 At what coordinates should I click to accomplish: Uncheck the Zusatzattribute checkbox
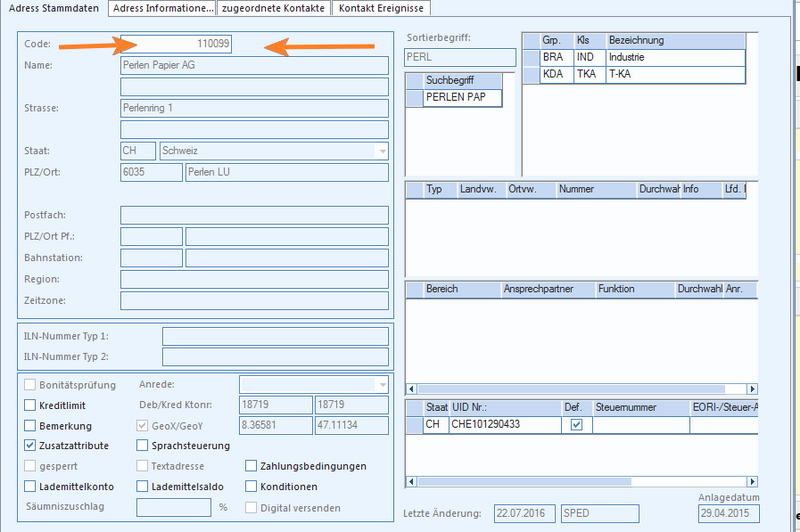click(30, 445)
